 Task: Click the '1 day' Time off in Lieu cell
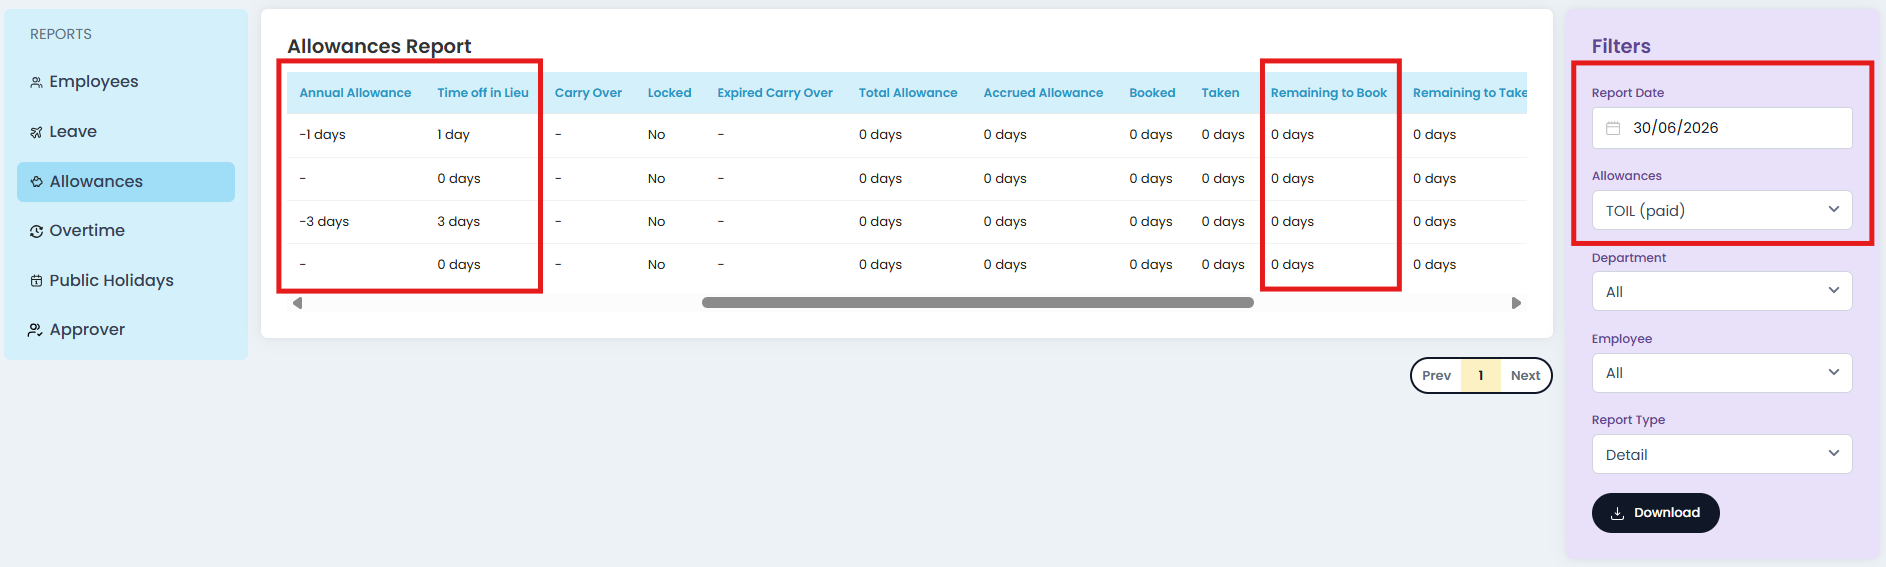tap(453, 135)
